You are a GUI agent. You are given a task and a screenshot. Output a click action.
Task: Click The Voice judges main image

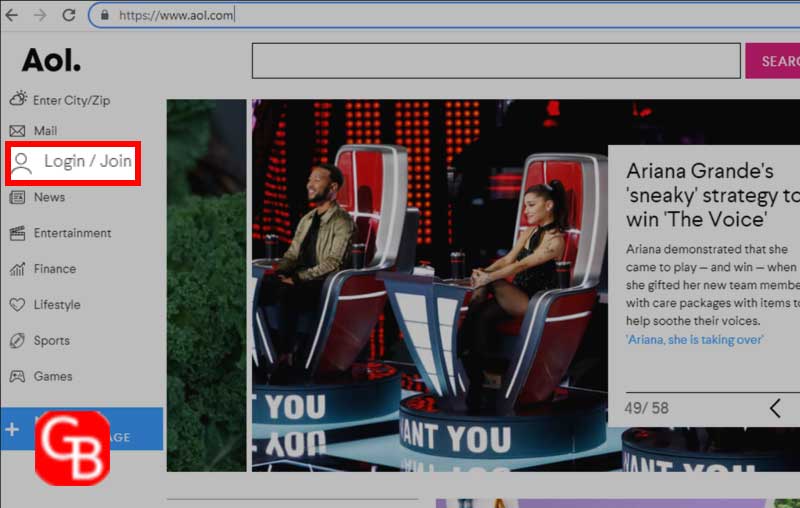point(430,285)
